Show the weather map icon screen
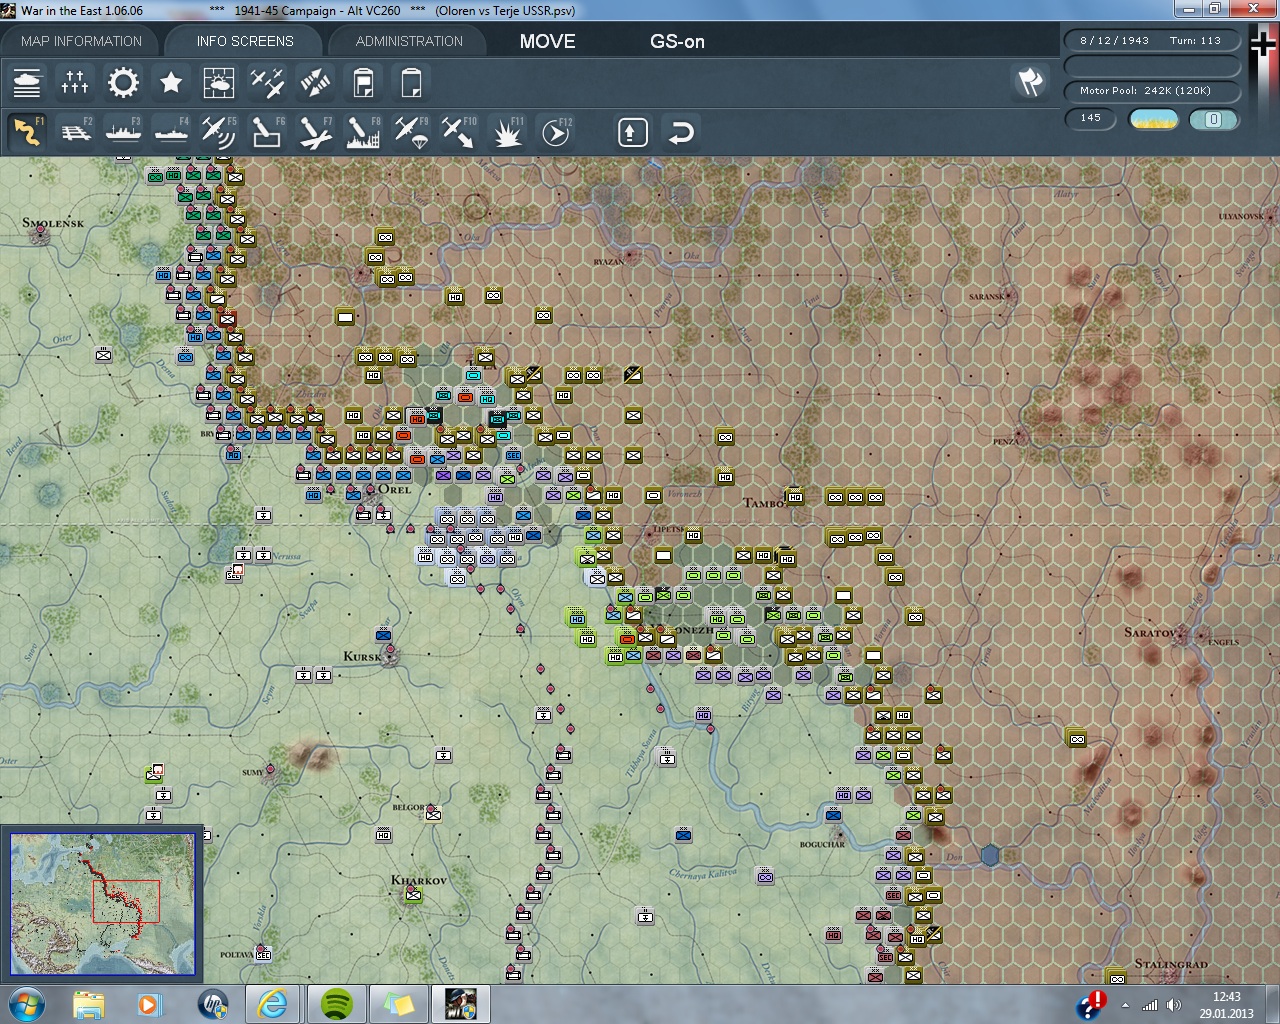Viewport: 1280px width, 1024px height. coord(219,83)
